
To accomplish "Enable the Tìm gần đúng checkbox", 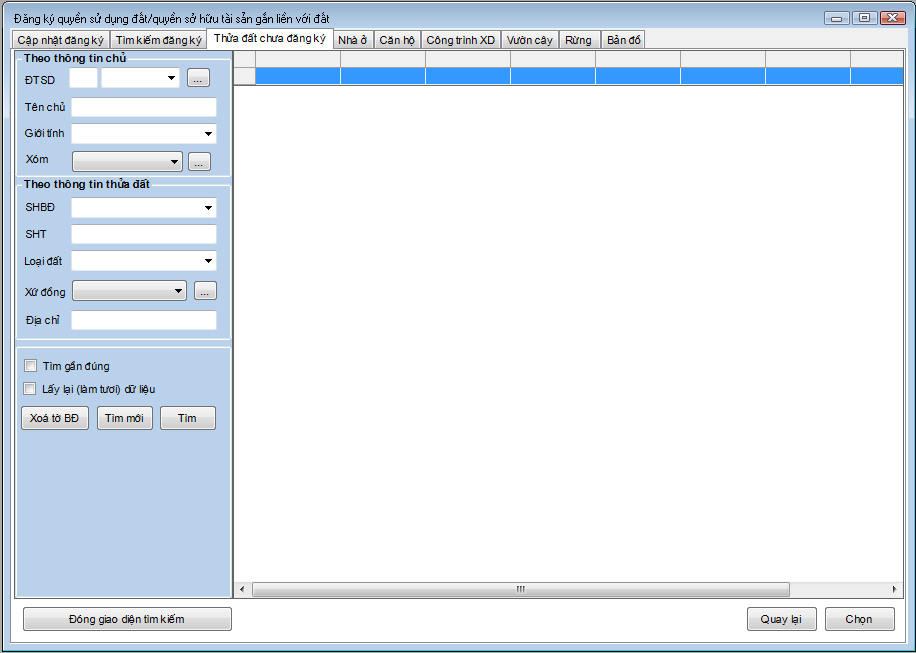I will click(30, 366).
